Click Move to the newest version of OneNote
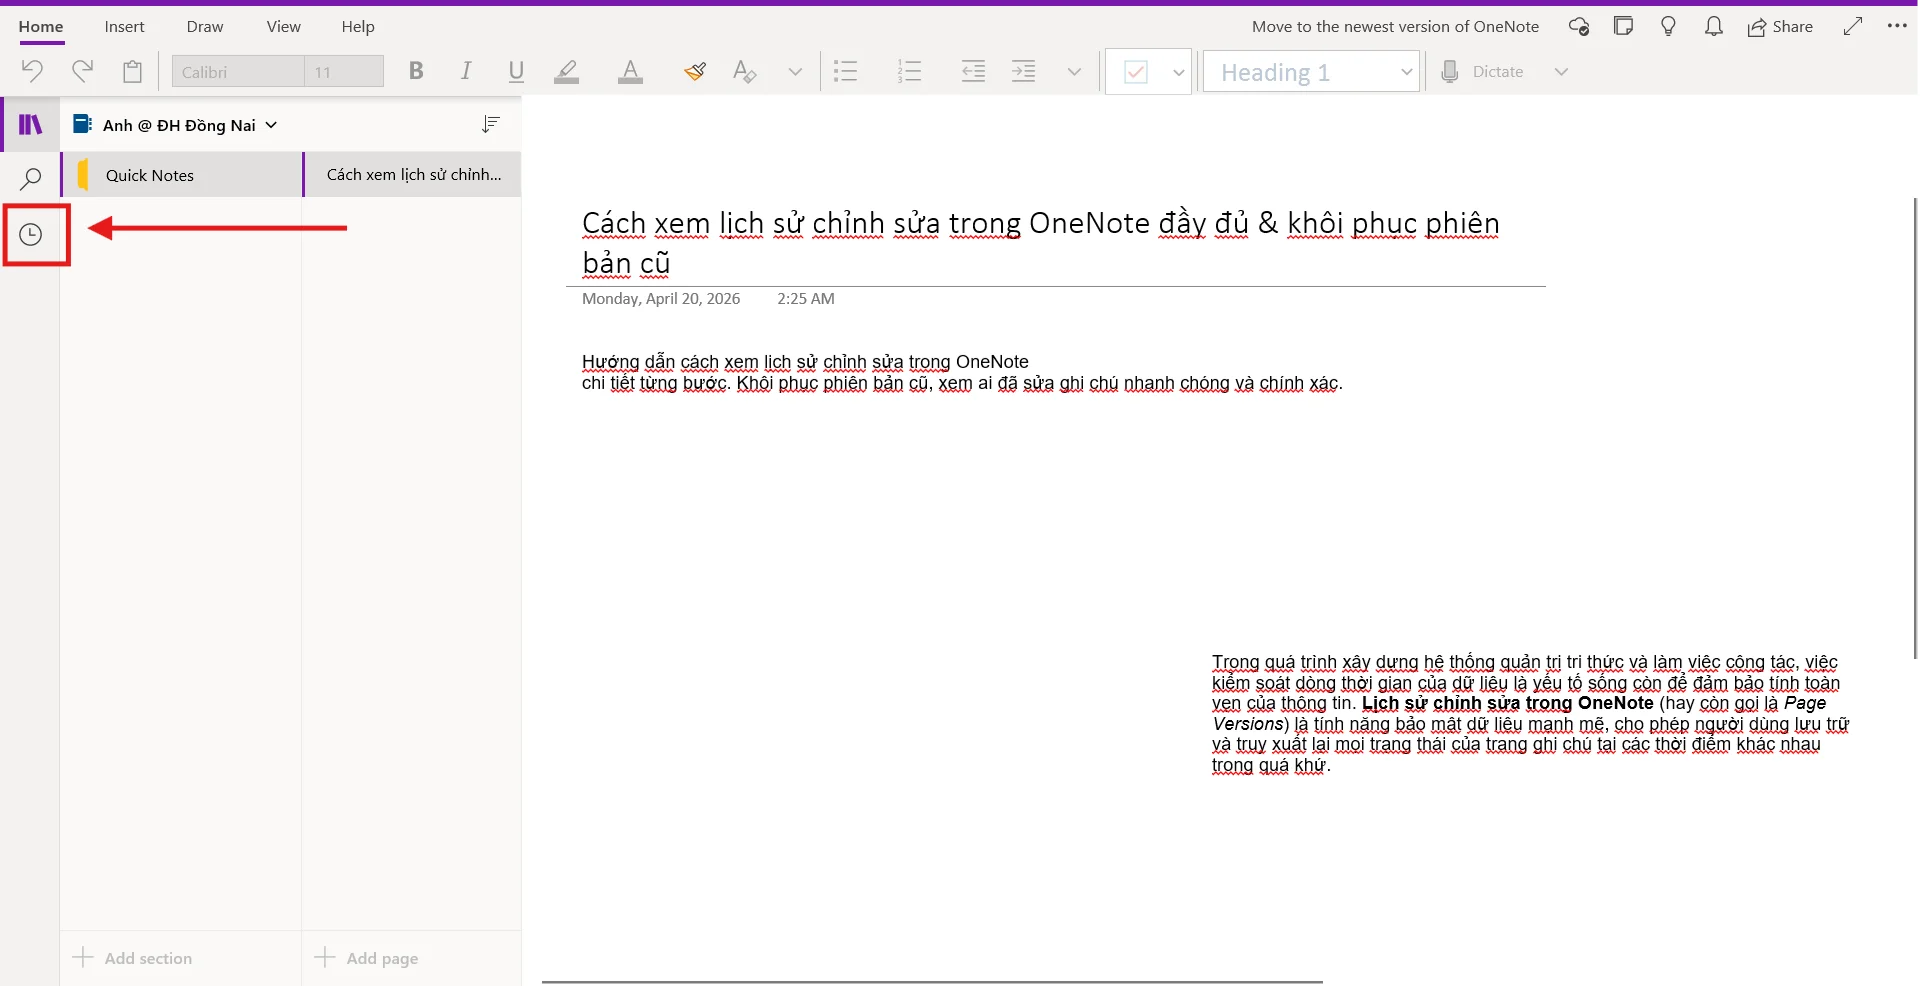This screenshot has height=986, width=1921. [x=1395, y=27]
